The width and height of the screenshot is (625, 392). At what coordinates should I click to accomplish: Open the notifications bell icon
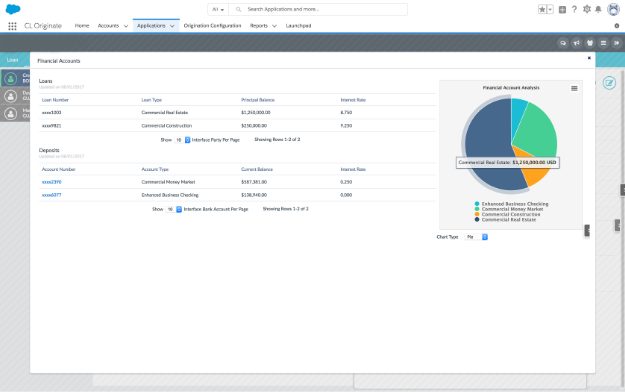pos(598,9)
